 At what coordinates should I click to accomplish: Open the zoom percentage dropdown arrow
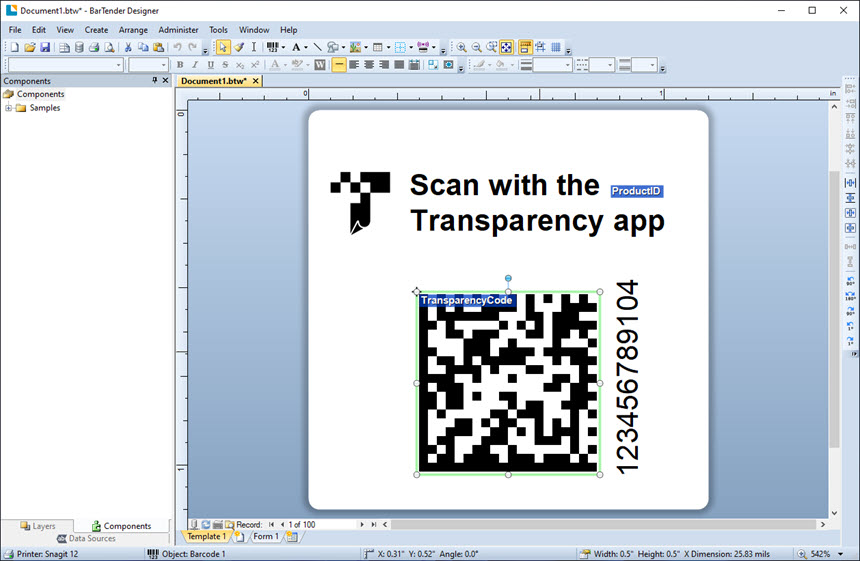[840, 554]
